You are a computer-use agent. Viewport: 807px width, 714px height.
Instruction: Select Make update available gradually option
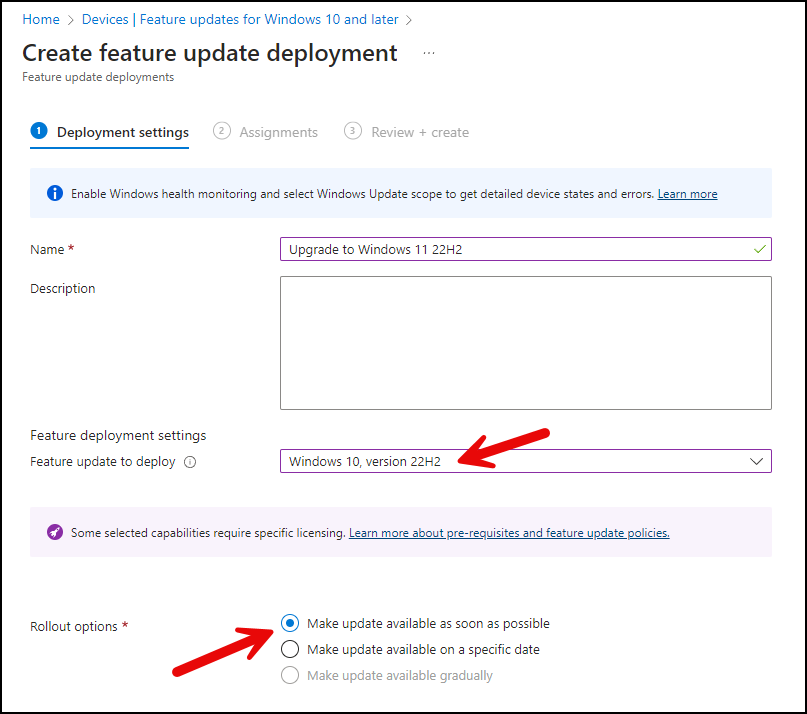click(x=290, y=675)
